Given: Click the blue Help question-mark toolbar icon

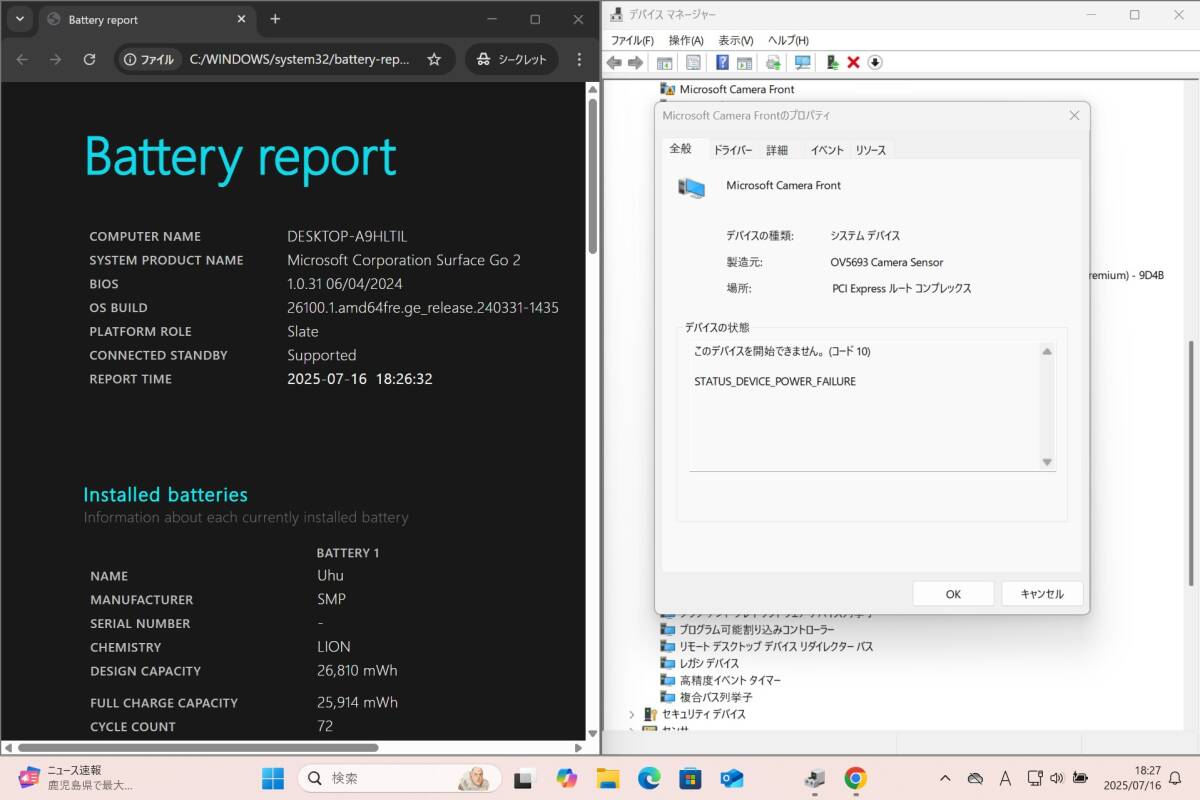Looking at the screenshot, I should [x=722, y=62].
